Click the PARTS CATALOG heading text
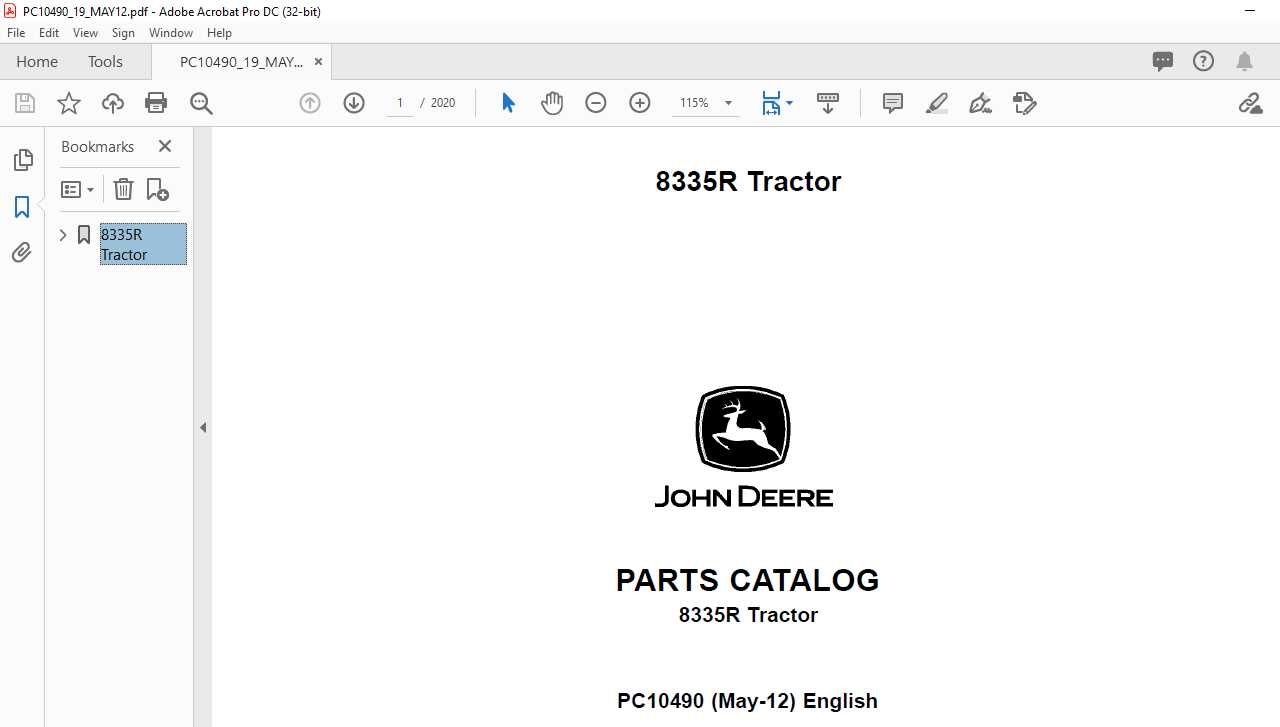 click(x=747, y=580)
